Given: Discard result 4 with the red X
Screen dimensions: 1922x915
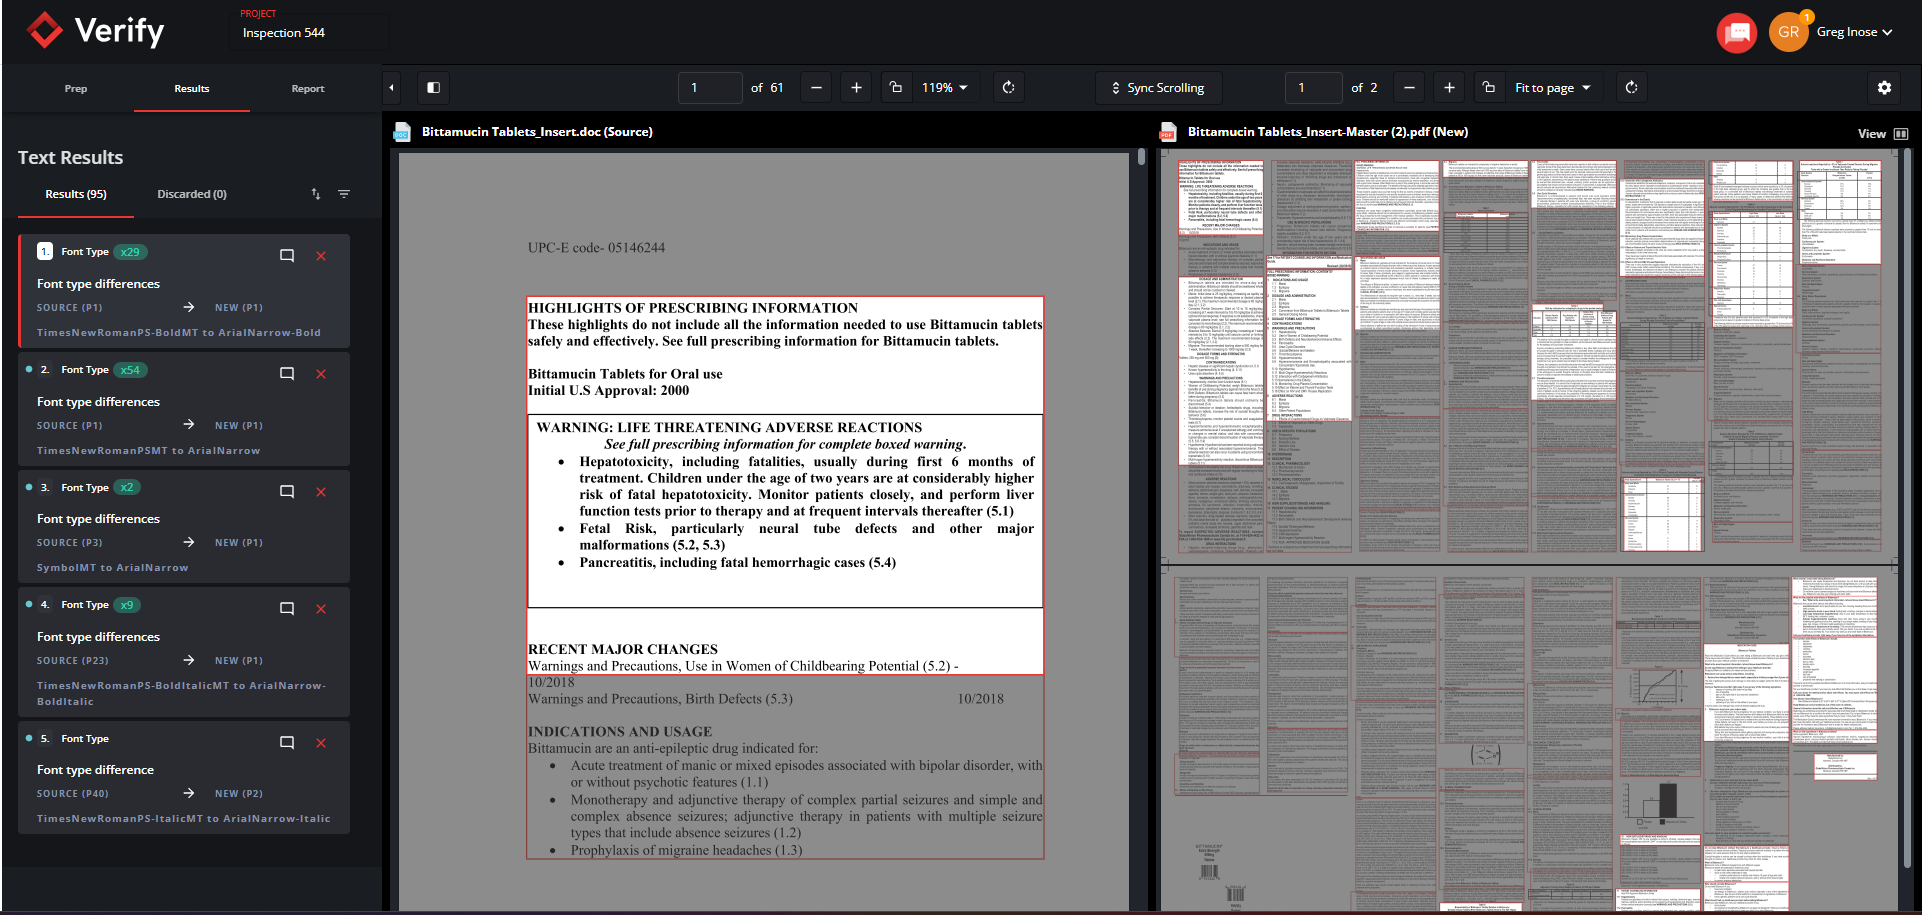Looking at the screenshot, I should 321,609.
